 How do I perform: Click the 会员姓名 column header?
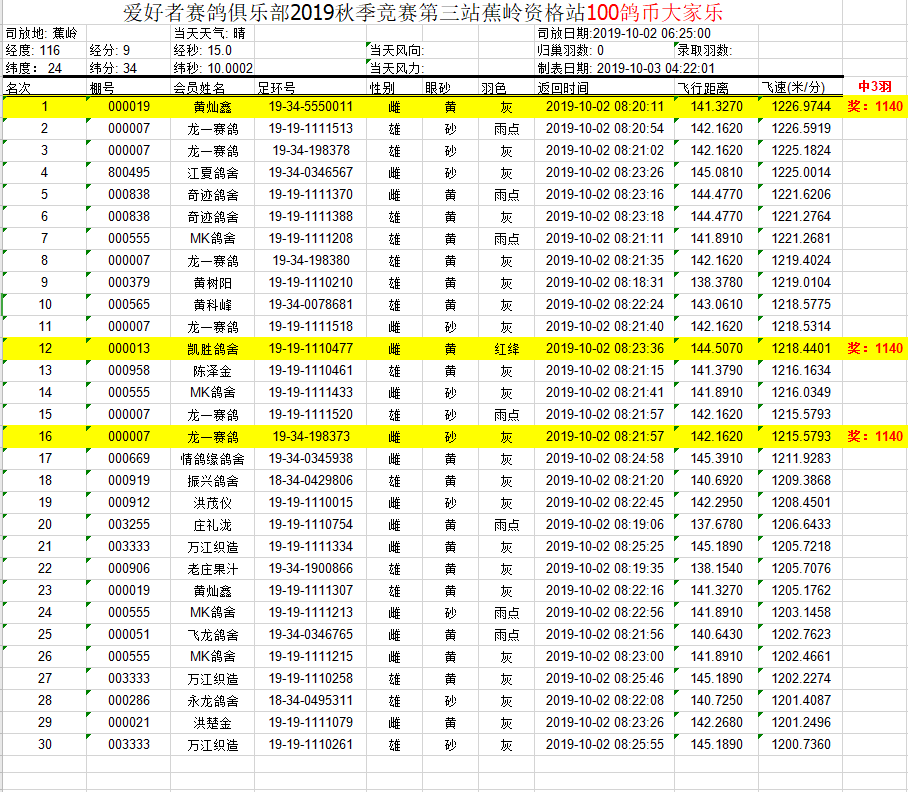(x=199, y=88)
